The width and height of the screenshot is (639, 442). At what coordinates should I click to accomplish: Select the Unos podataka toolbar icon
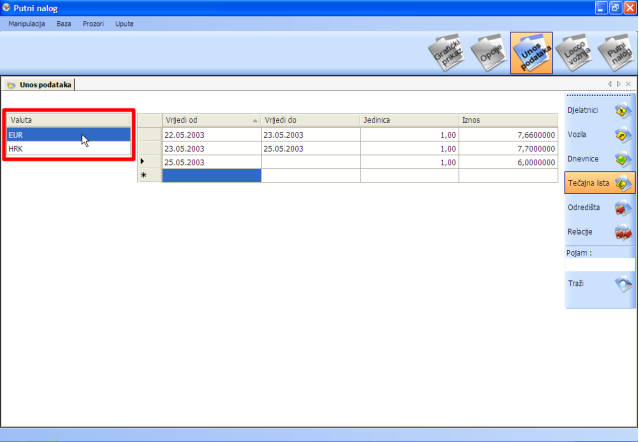(x=531, y=53)
